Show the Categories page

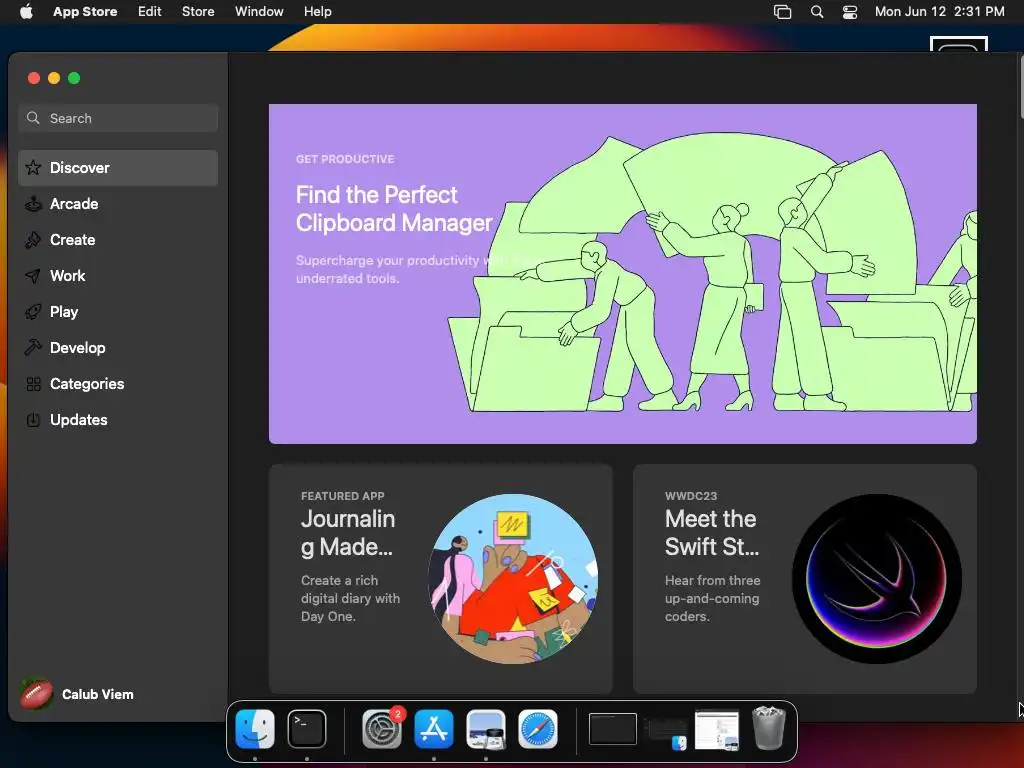(118, 384)
